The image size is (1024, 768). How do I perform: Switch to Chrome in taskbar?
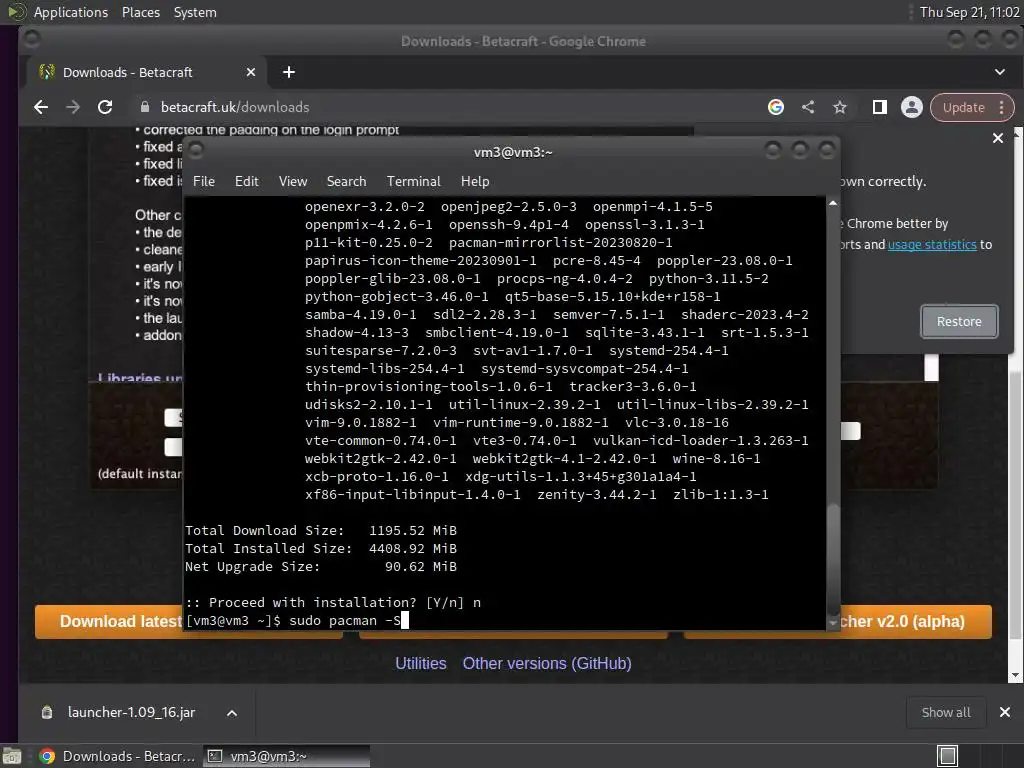pyautogui.click(x=118, y=756)
